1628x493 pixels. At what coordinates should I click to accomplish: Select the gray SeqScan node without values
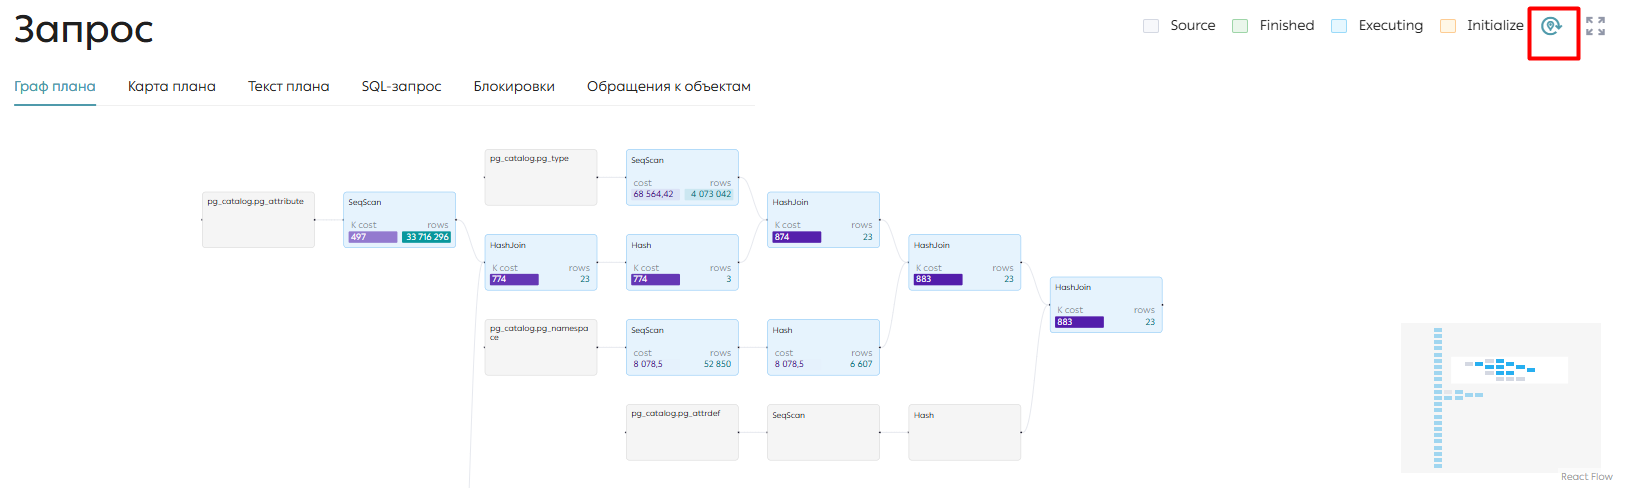click(x=824, y=432)
